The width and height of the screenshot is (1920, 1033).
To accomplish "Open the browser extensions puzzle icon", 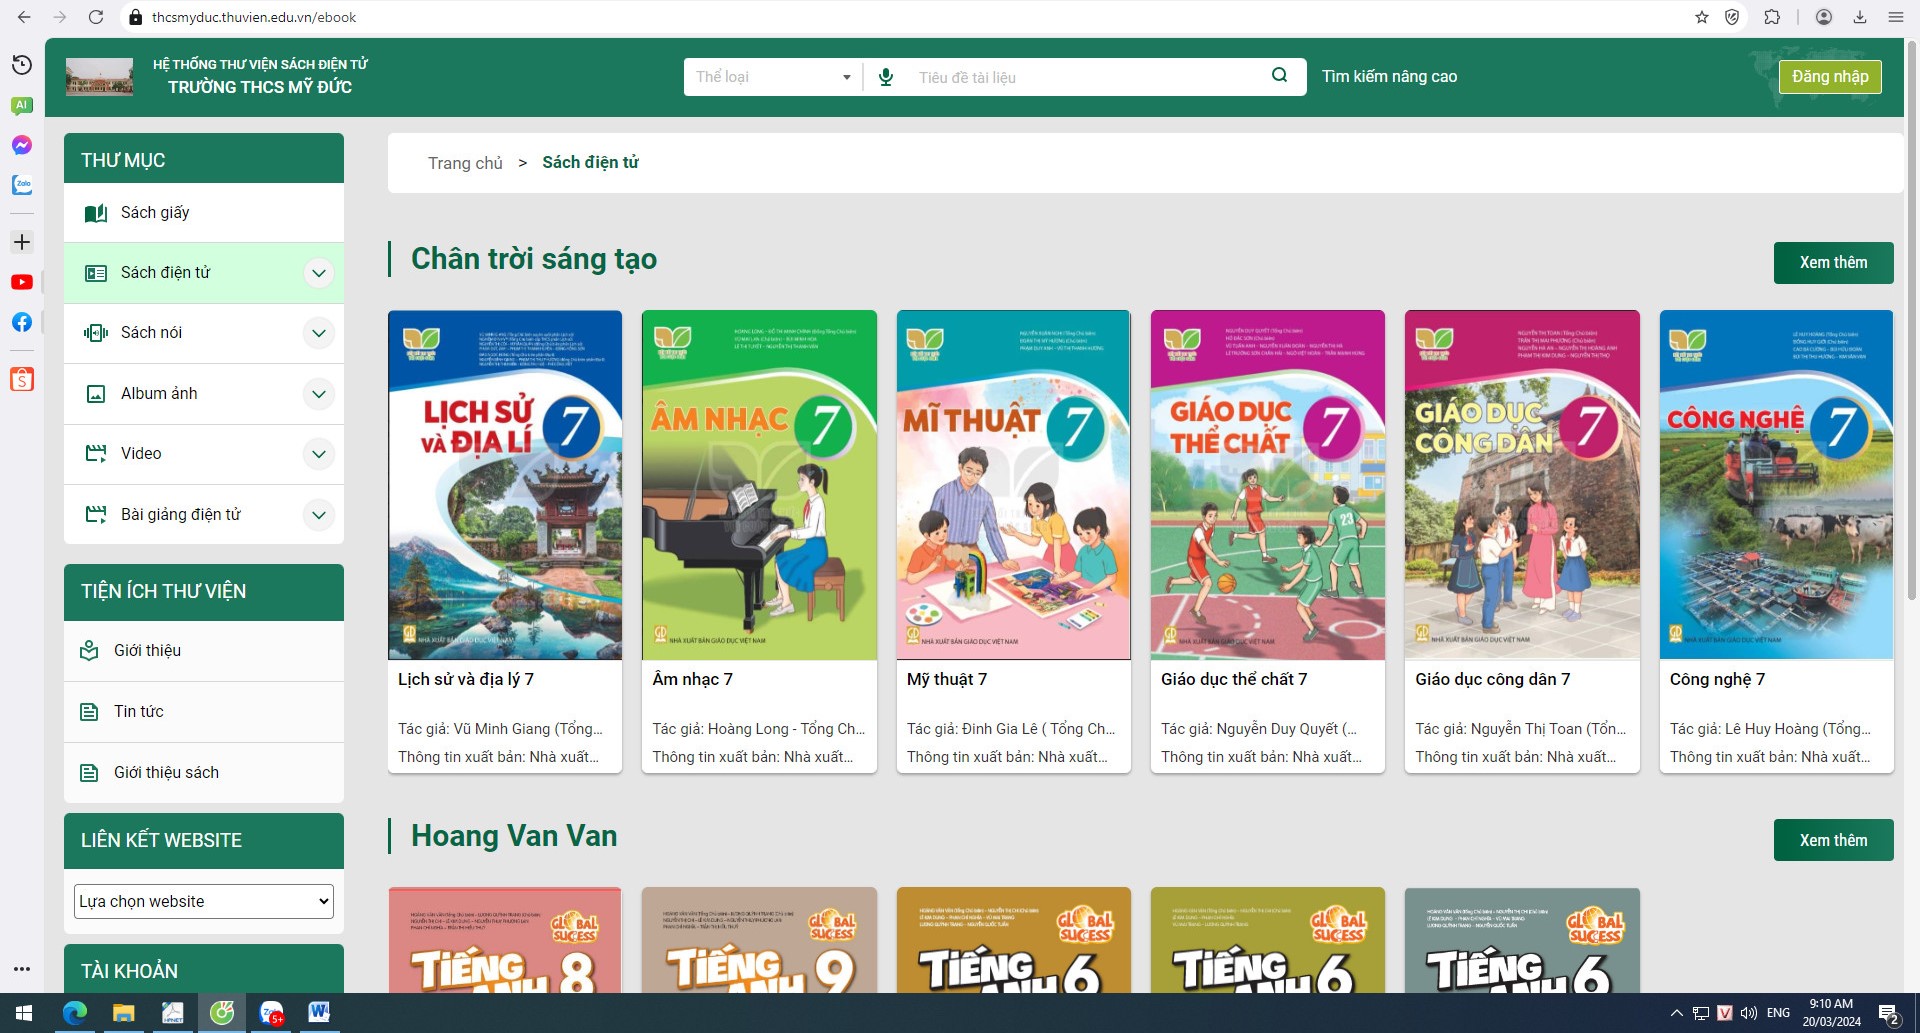I will point(1772,17).
